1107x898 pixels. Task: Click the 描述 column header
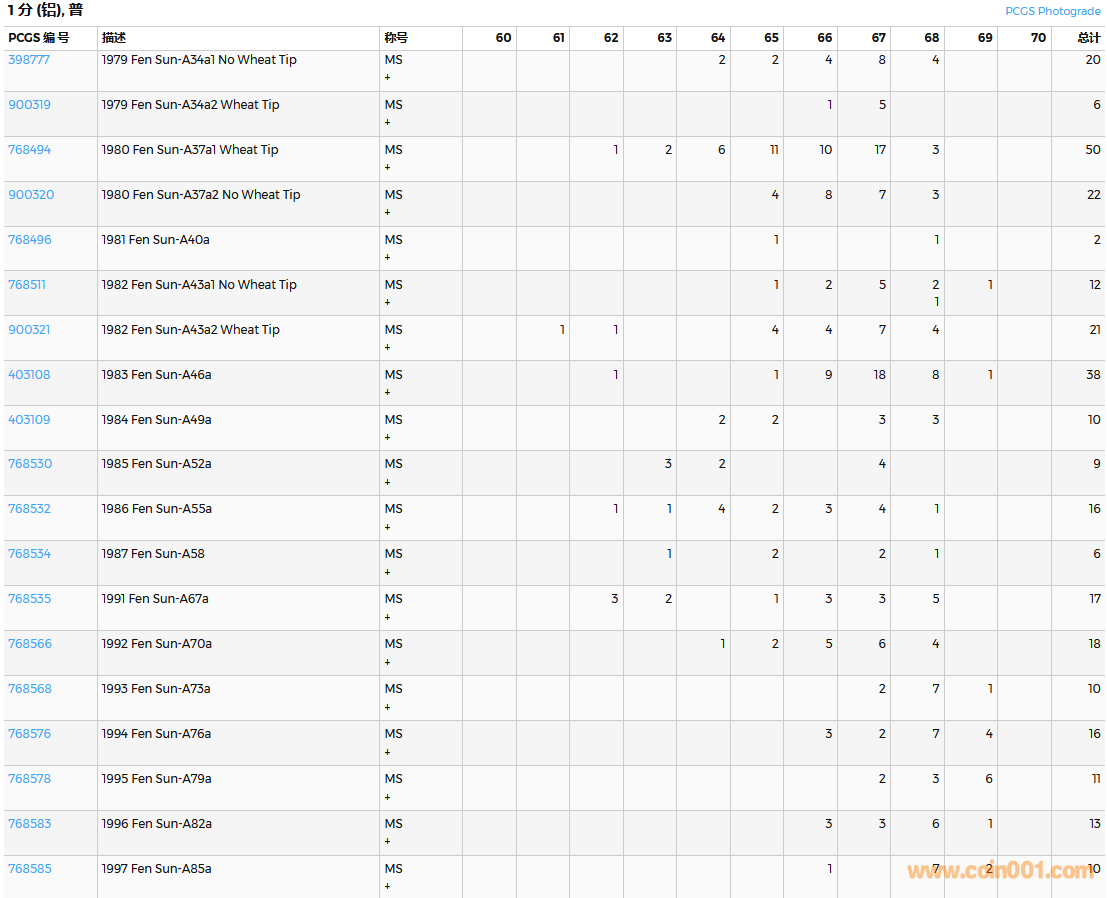point(113,38)
